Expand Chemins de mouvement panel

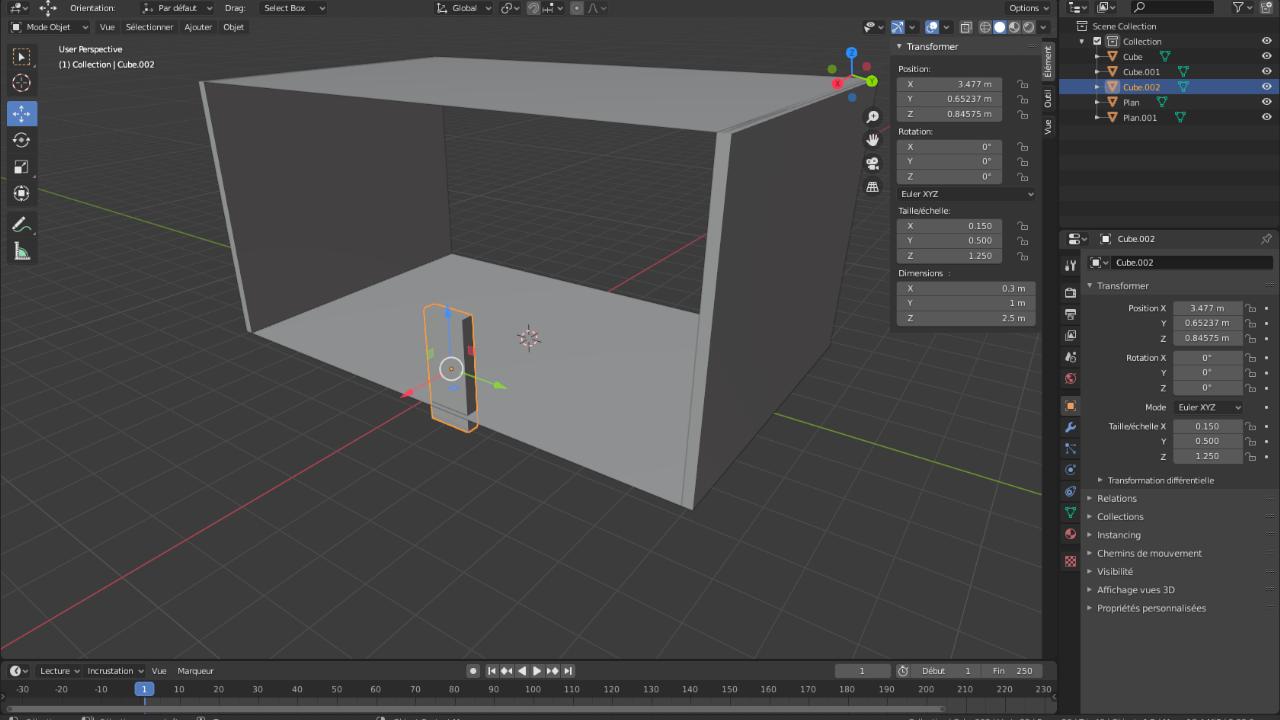click(1149, 553)
